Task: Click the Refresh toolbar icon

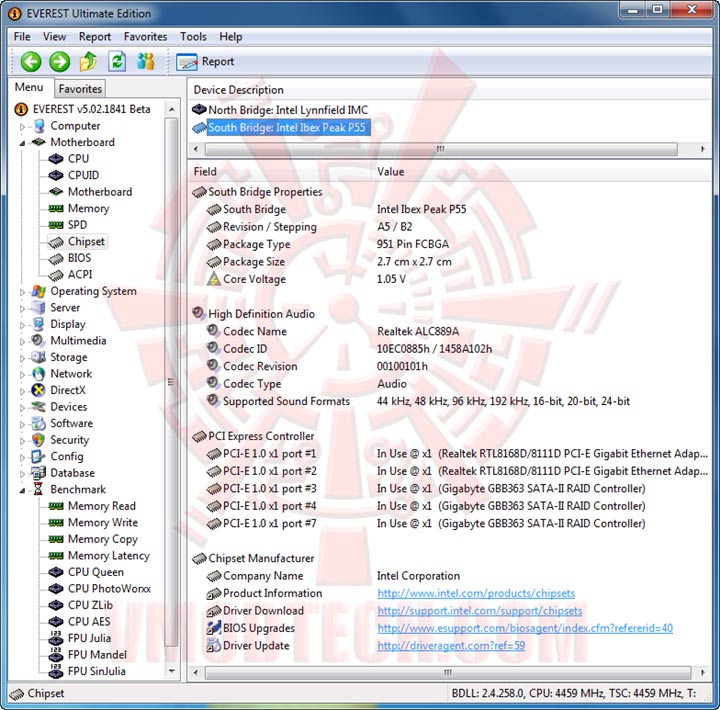Action: (x=117, y=62)
